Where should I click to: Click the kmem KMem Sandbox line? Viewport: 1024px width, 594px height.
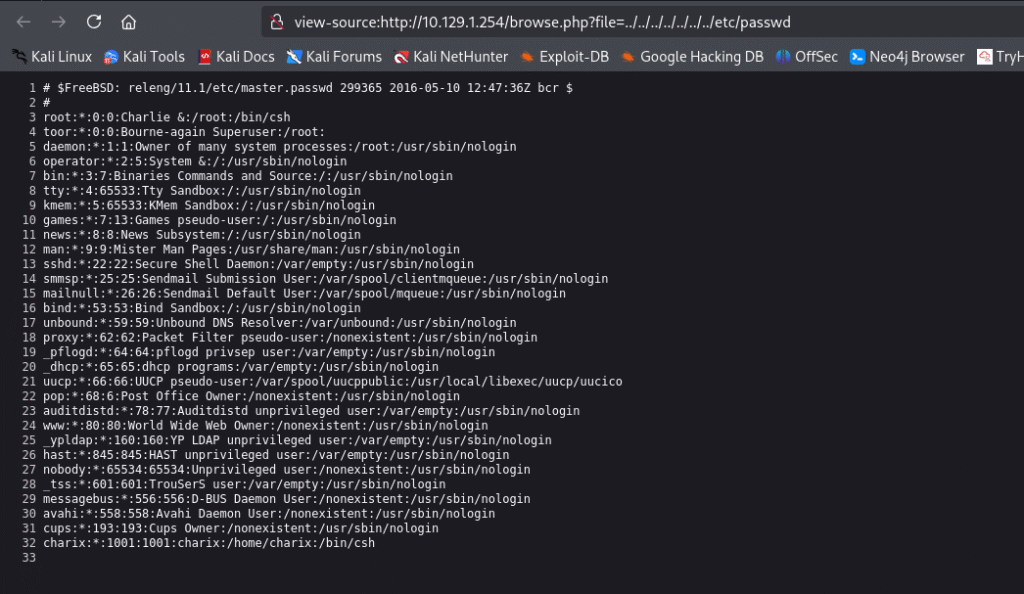(209, 205)
